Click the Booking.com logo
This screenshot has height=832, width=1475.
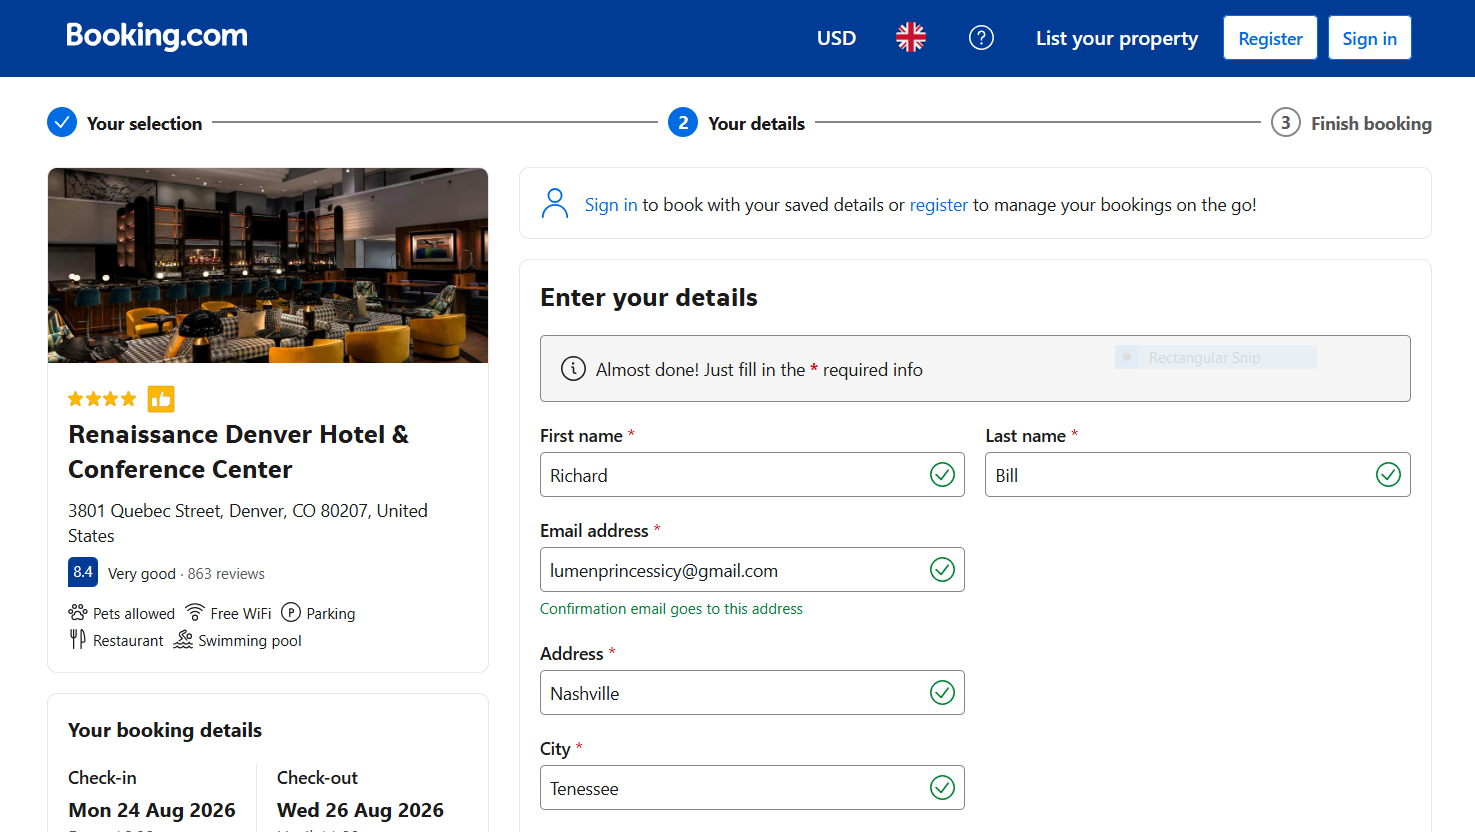[157, 37]
